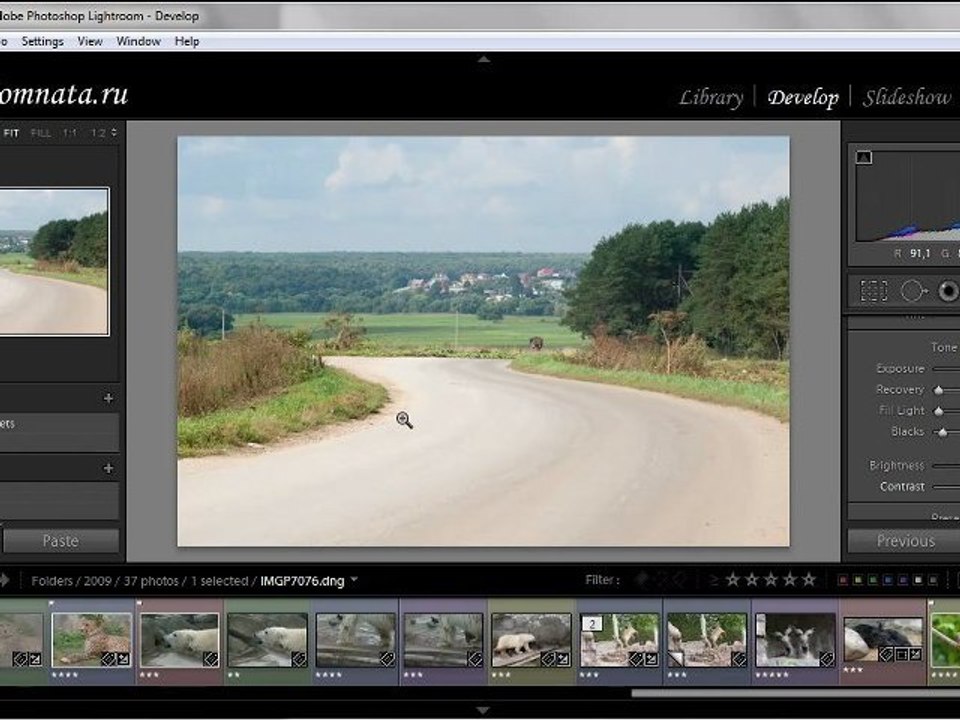Screen dimensions: 960x720
Task: Click develop adjustments badge on black animal thumbnail
Action: click(916, 654)
